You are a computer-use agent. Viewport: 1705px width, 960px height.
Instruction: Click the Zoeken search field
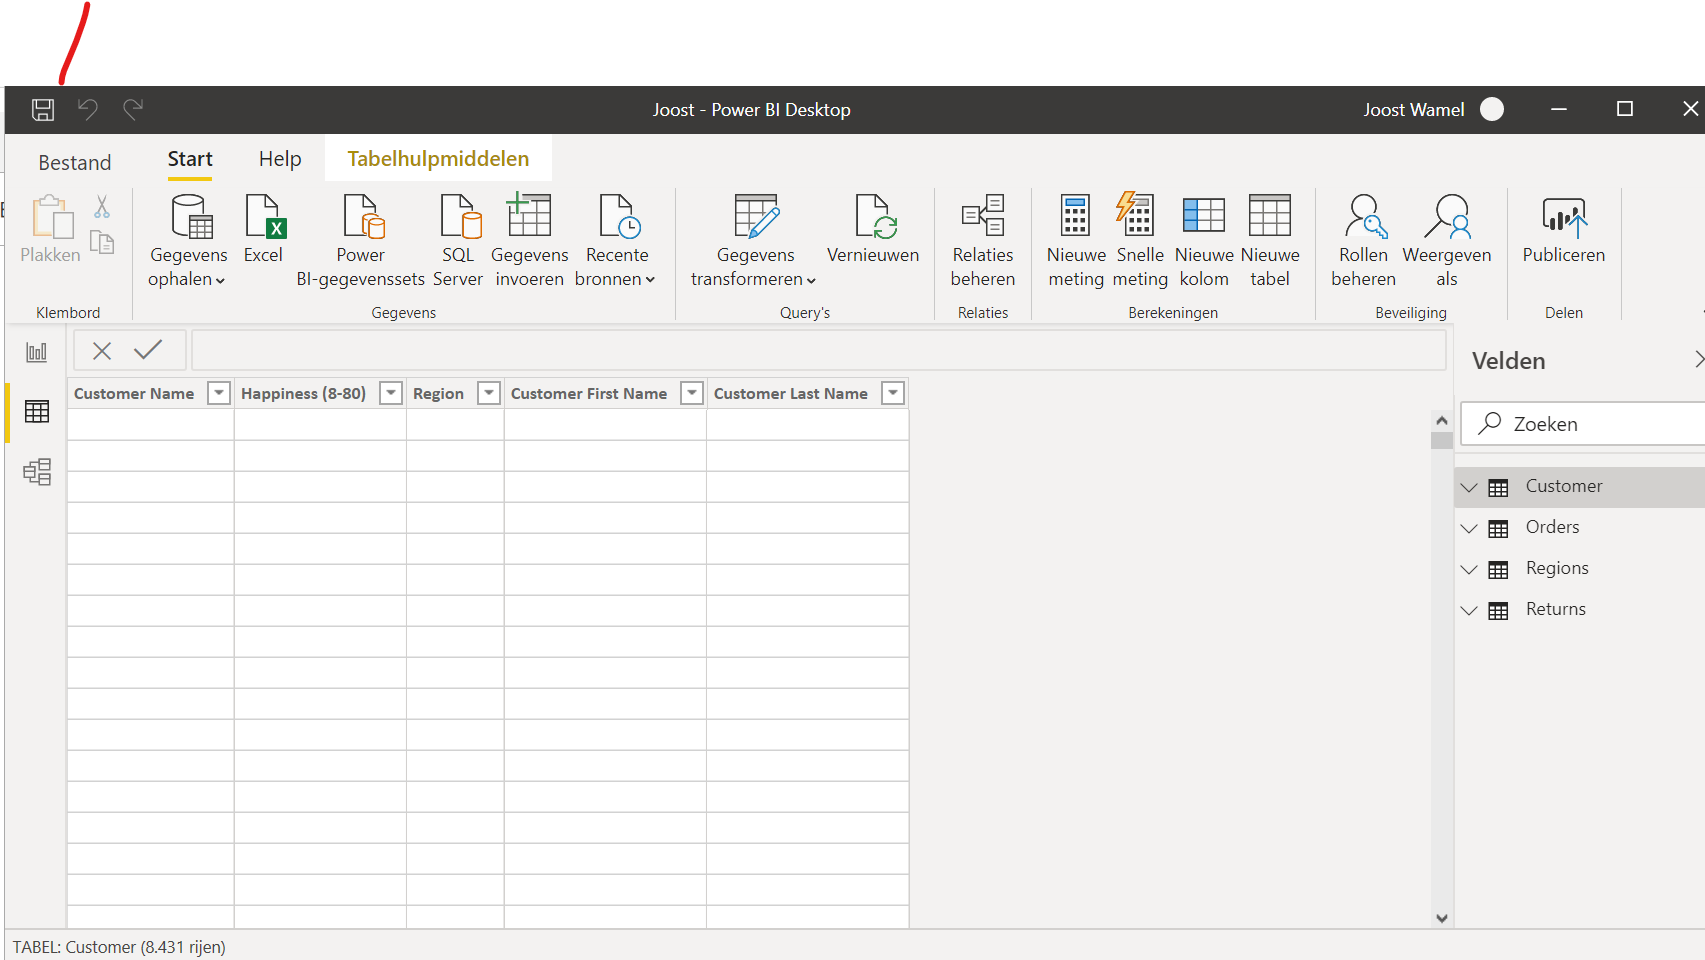point(1583,424)
